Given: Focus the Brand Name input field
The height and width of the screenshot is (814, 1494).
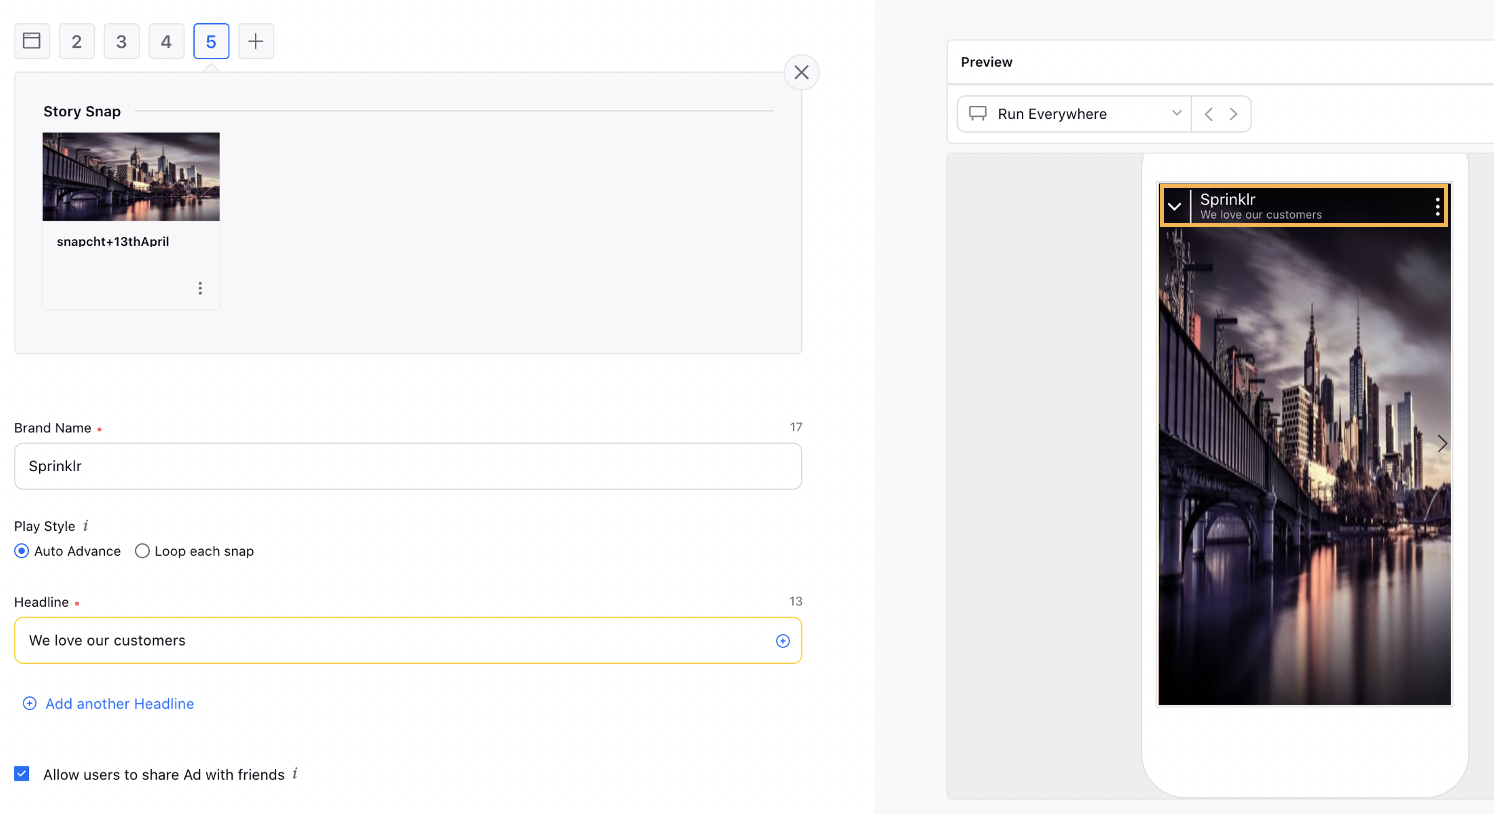Looking at the screenshot, I should pos(408,466).
